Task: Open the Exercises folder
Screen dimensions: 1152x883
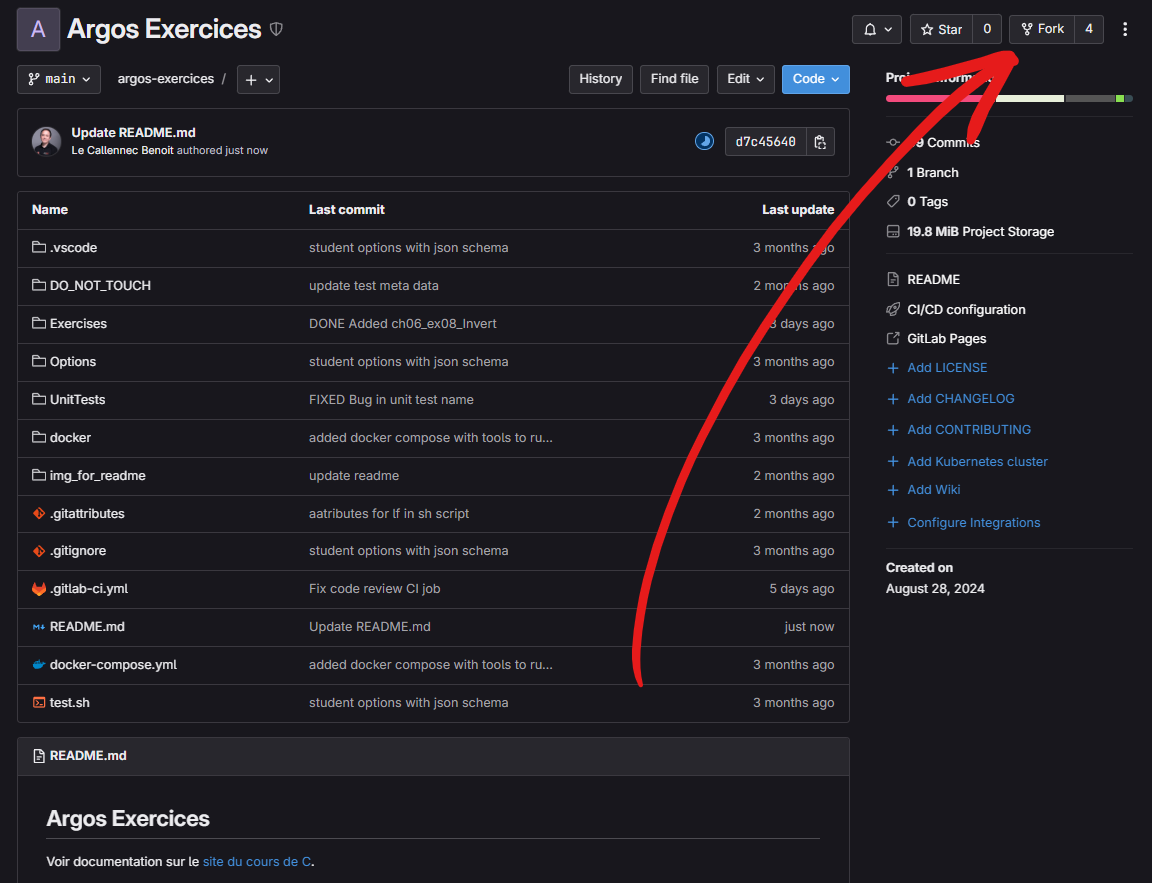Action: point(78,323)
